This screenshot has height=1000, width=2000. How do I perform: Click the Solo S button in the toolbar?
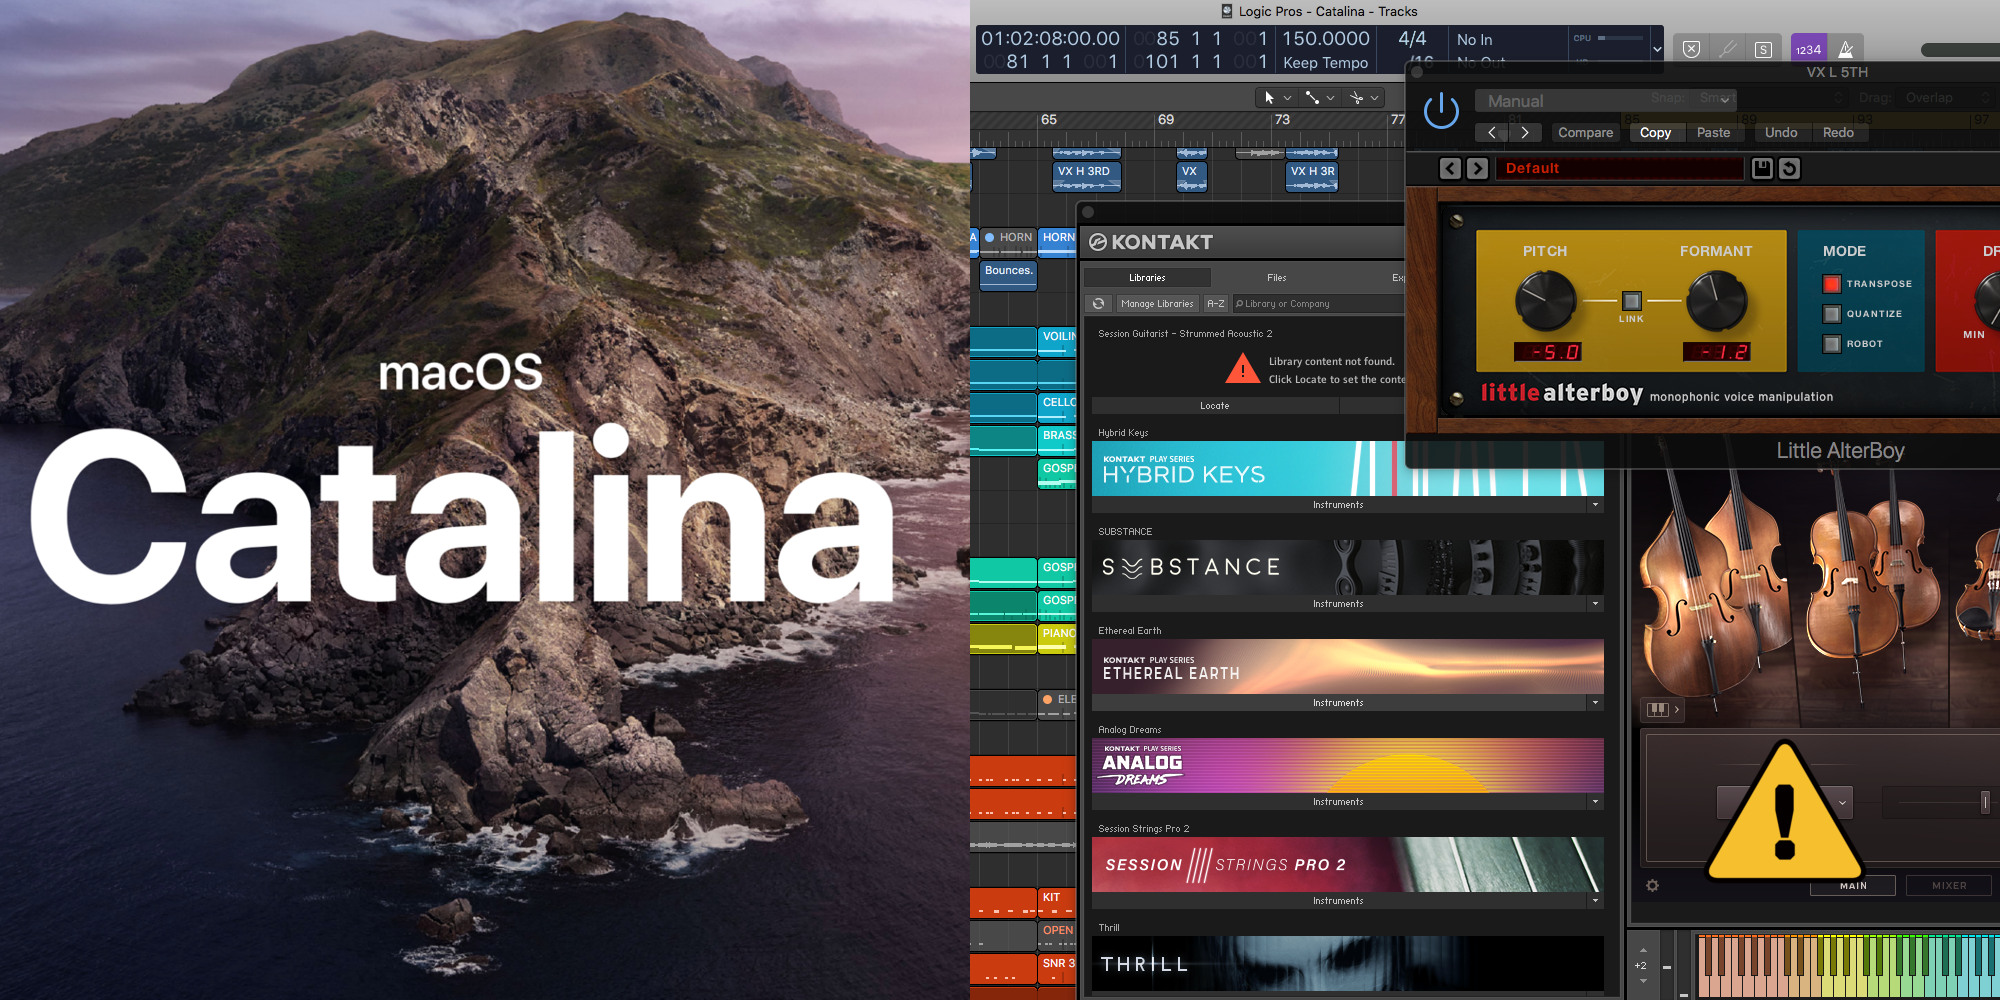click(1763, 49)
